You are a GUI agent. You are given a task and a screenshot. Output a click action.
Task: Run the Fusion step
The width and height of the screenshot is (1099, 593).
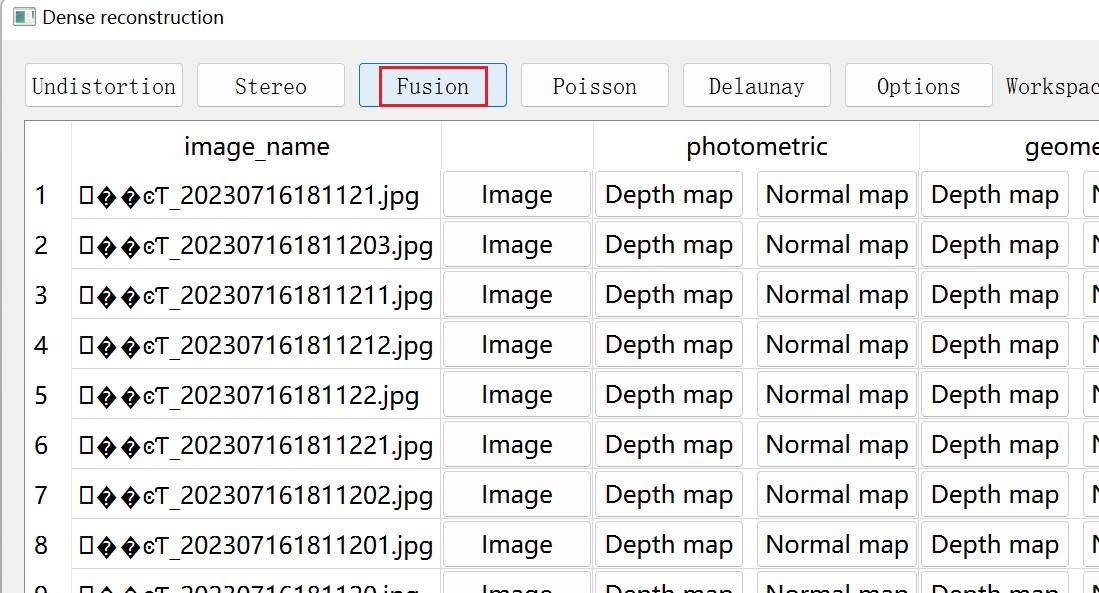(432, 86)
